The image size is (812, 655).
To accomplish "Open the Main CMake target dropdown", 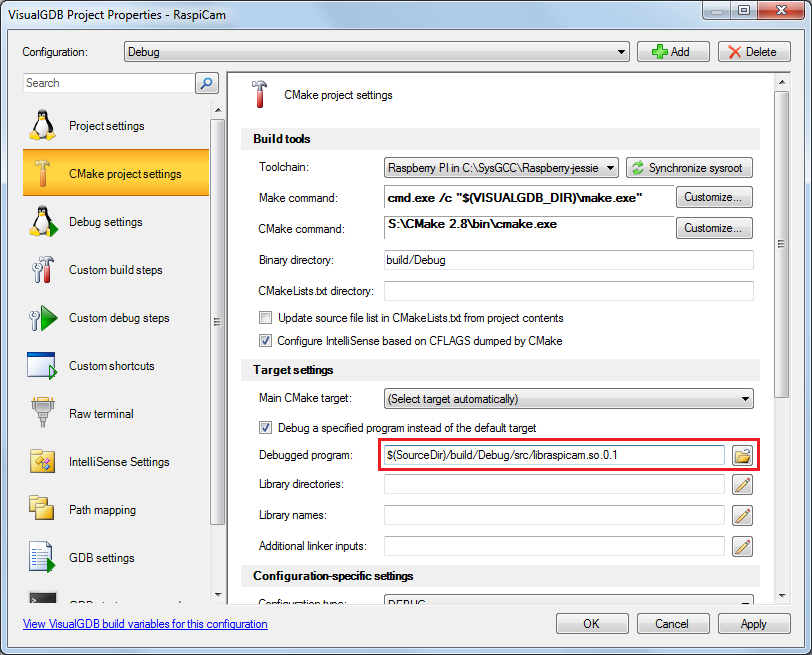I will (569, 399).
